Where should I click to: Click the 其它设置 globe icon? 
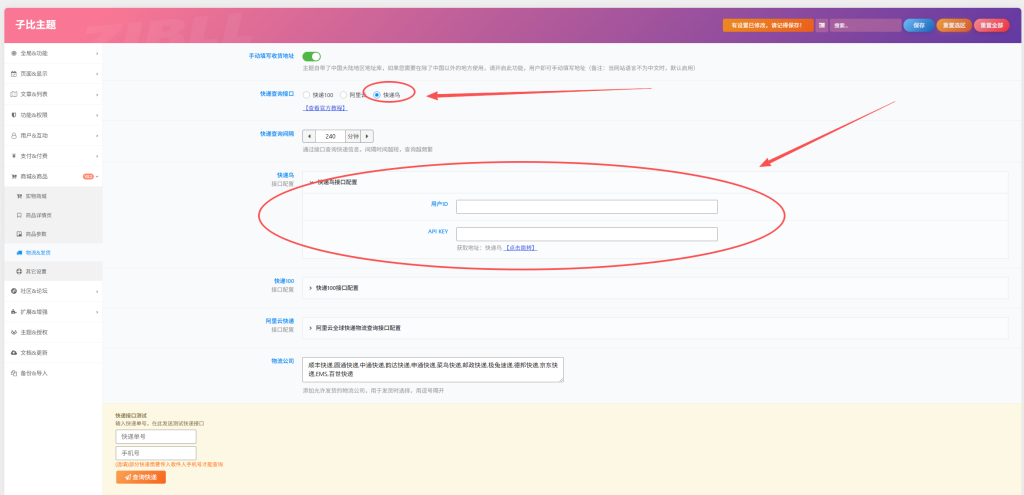pos(19,271)
